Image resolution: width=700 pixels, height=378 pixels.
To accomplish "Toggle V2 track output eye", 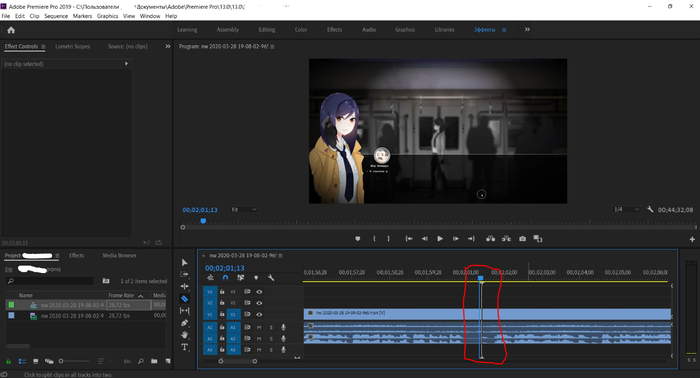I will 259,303.
